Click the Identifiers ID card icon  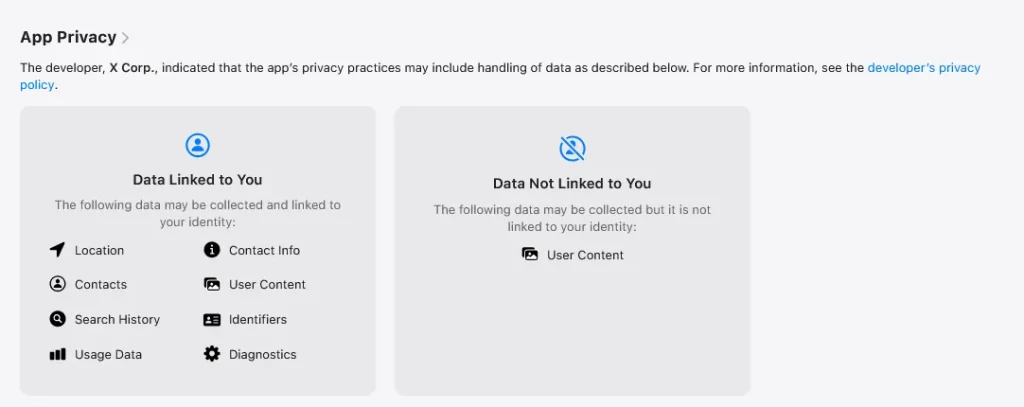211,319
